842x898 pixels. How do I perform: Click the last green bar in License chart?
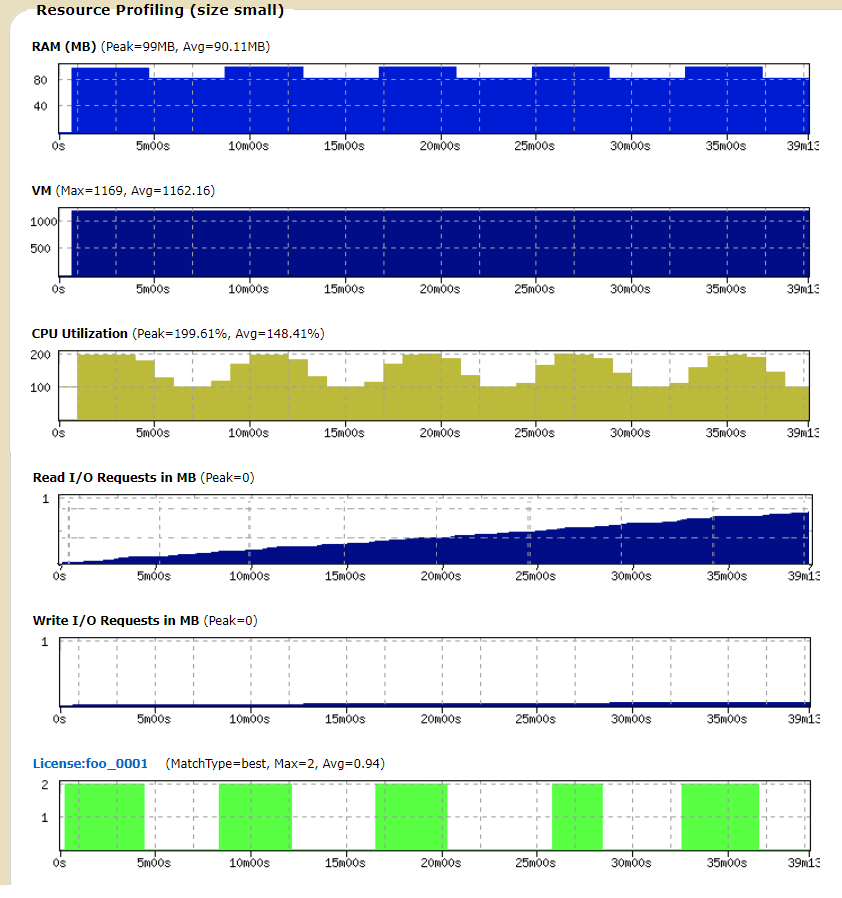pyautogui.click(x=720, y=816)
